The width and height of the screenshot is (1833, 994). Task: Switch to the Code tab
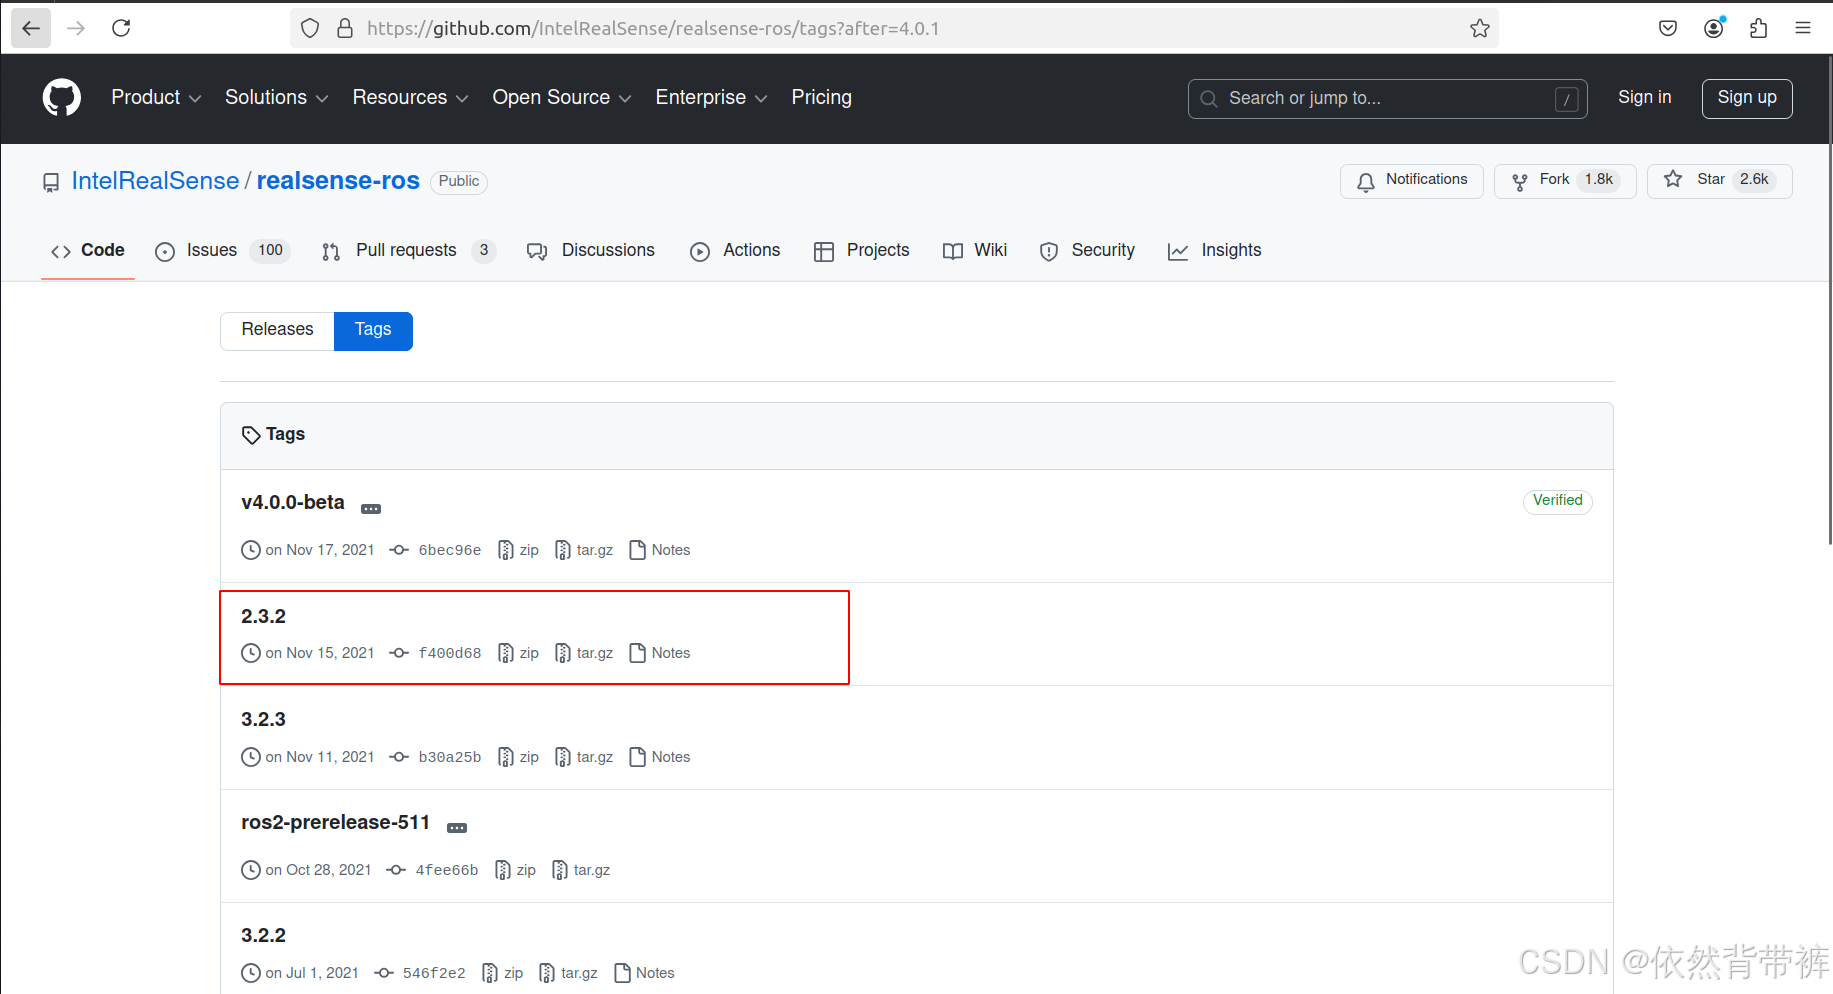88,251
